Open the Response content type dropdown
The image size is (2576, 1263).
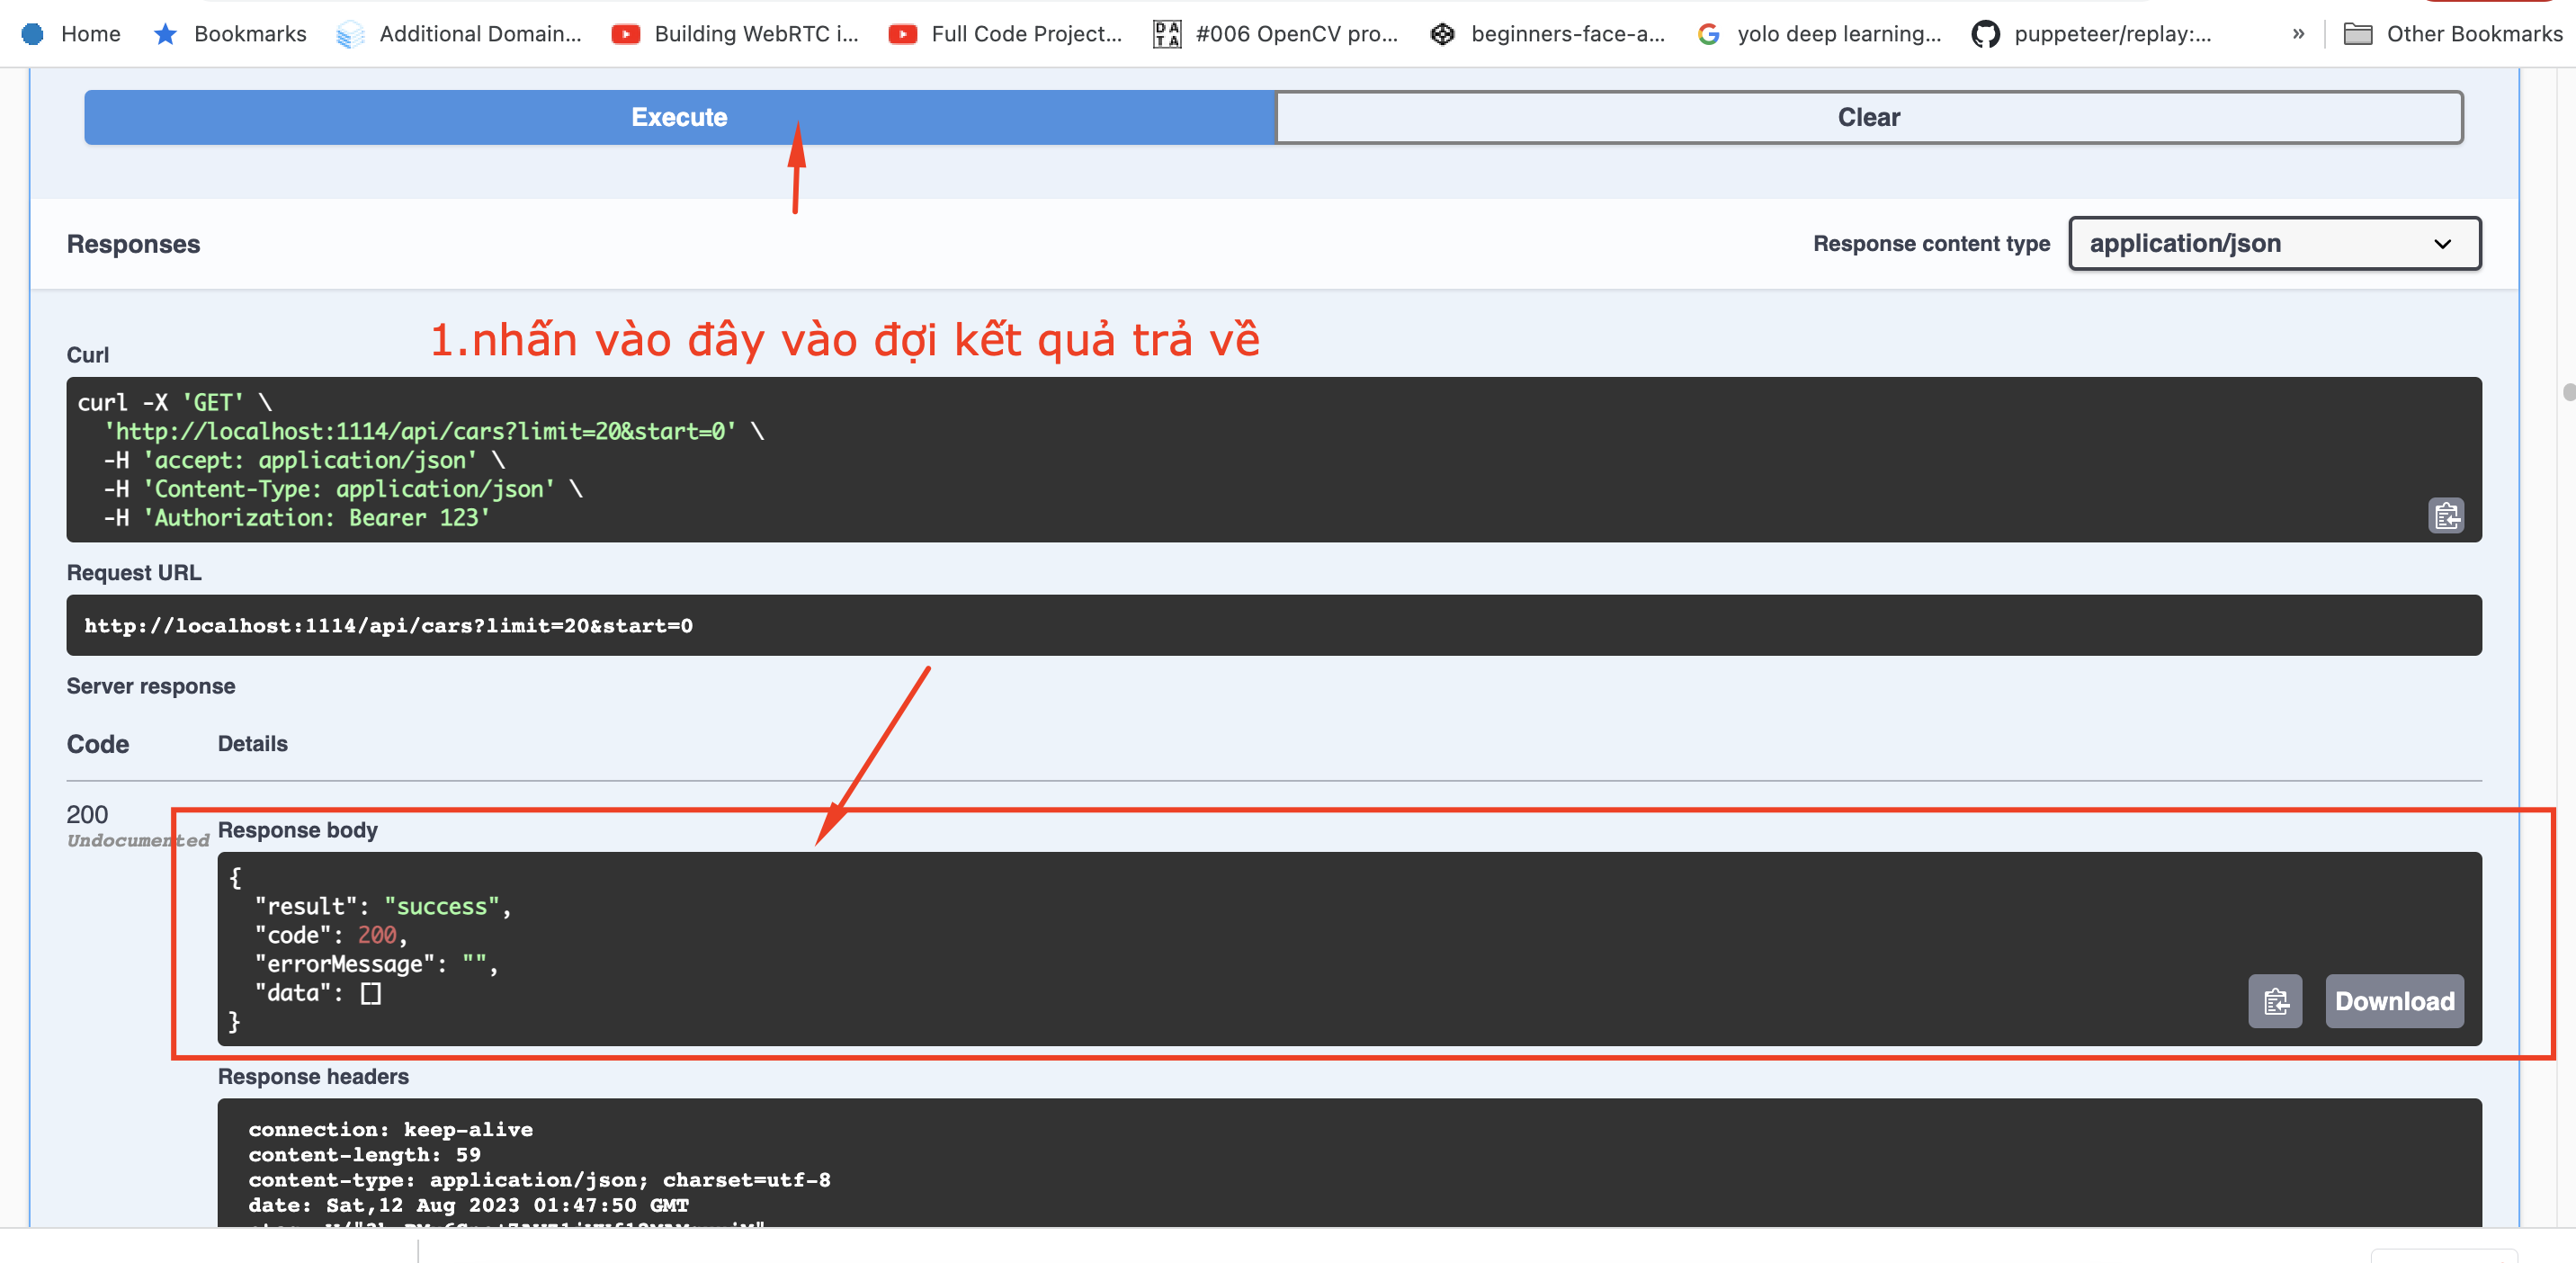coord(2274,243)
